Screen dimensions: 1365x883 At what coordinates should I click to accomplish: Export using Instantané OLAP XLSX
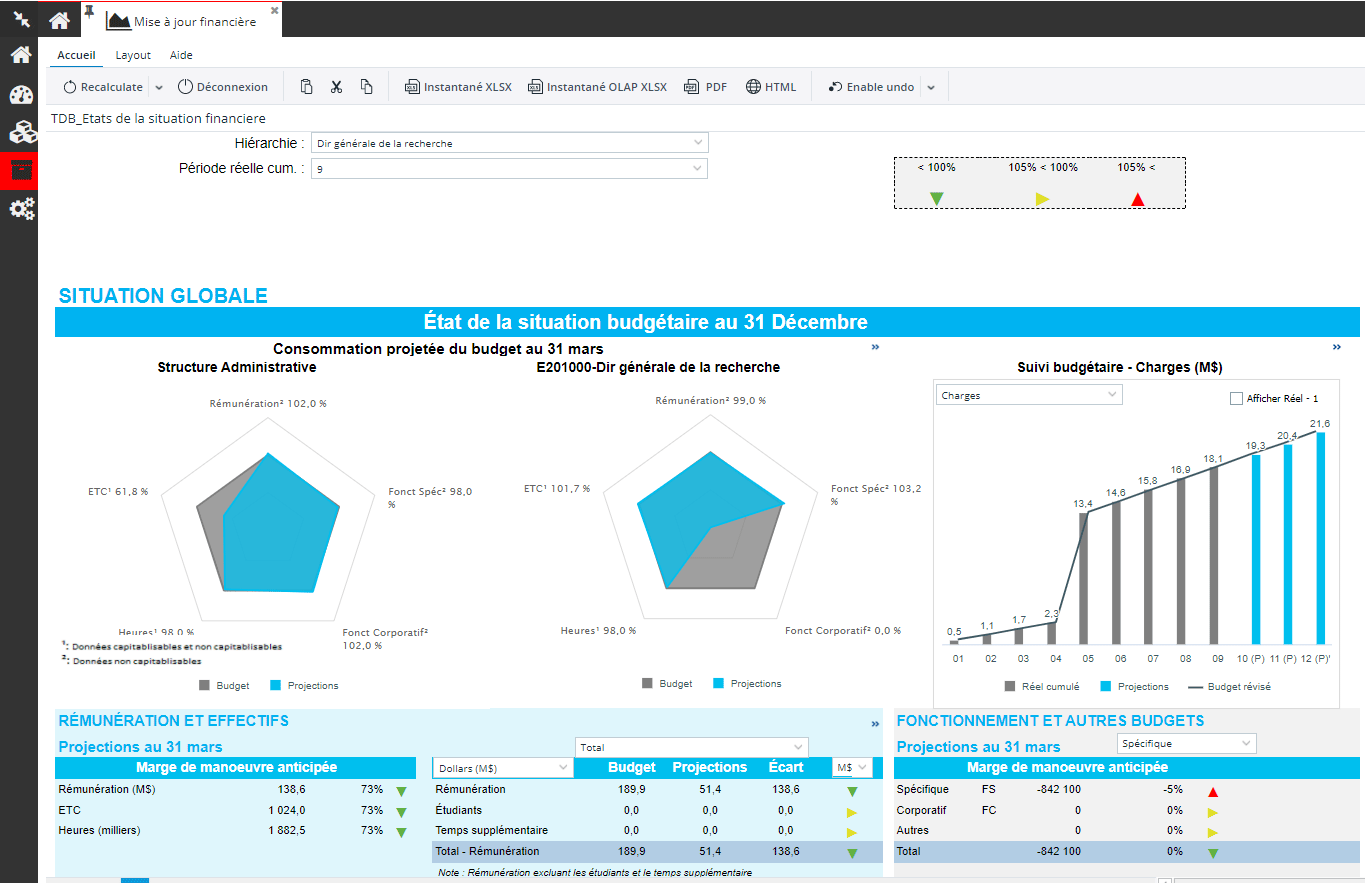point(597,87)
